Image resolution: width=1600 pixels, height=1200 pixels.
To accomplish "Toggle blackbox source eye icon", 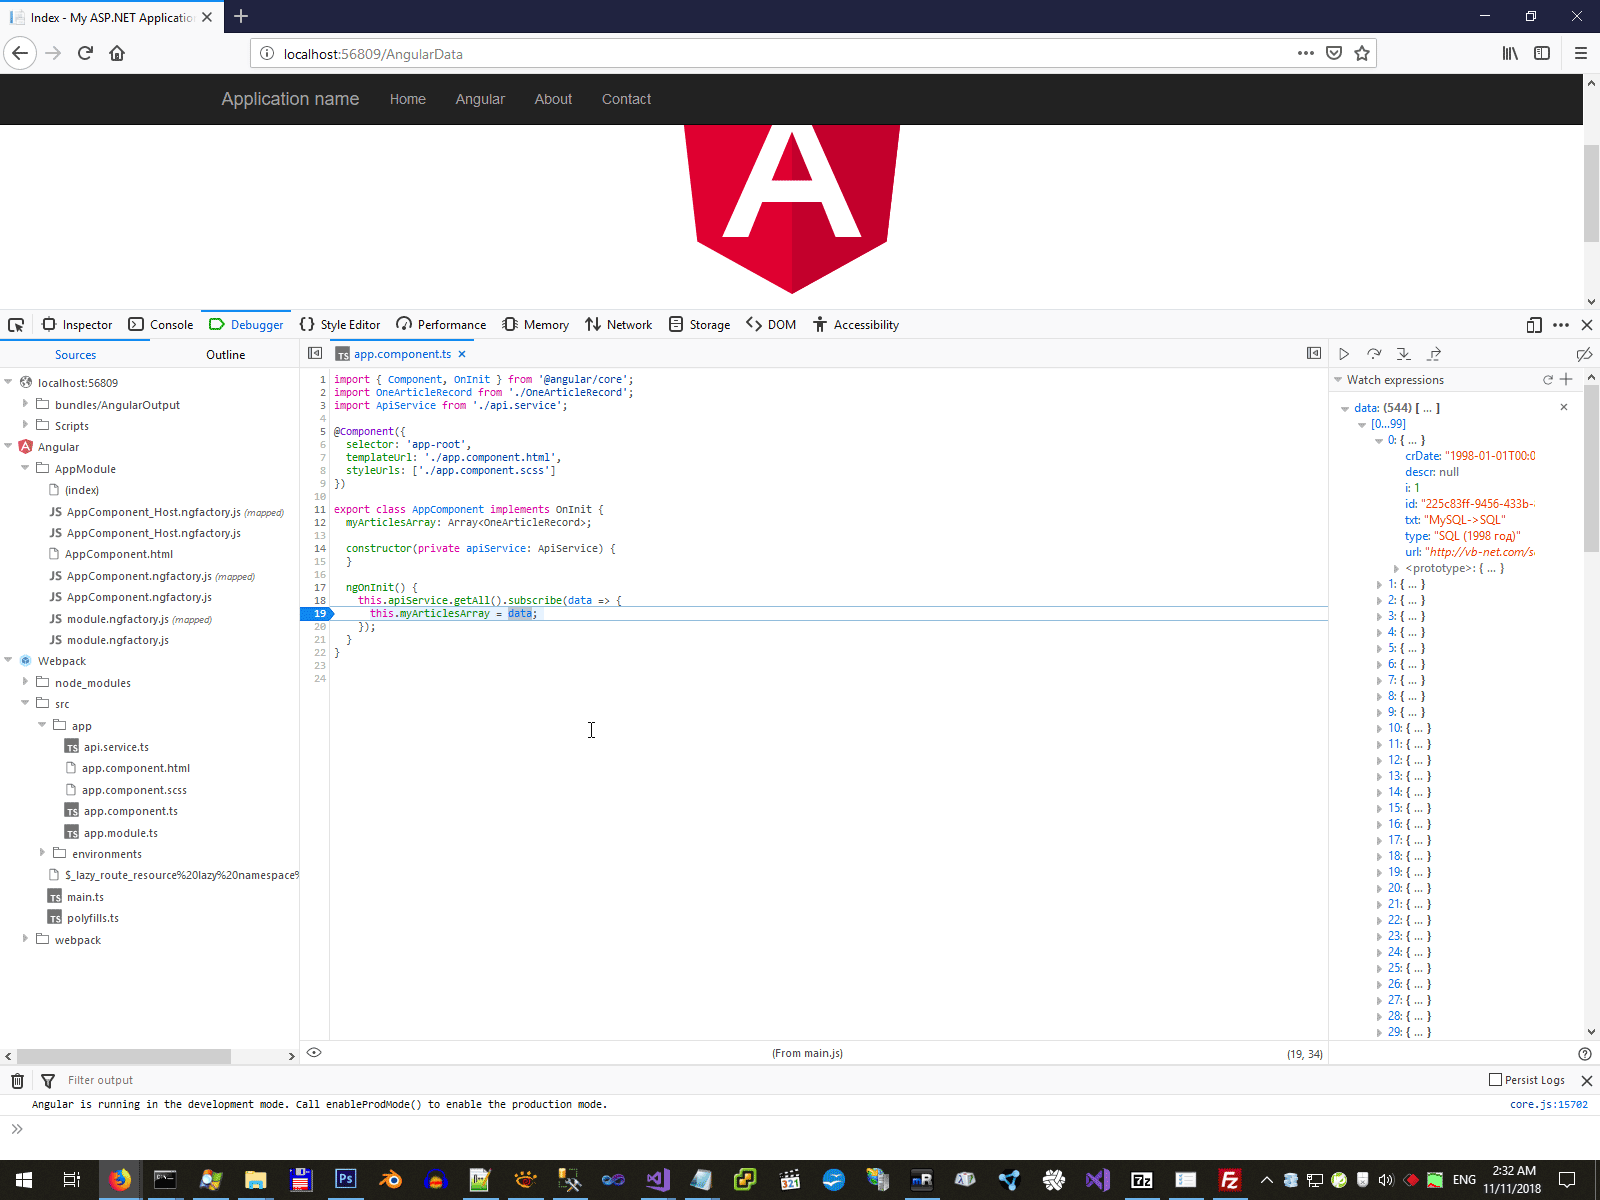I will (x=314, y=1052).
